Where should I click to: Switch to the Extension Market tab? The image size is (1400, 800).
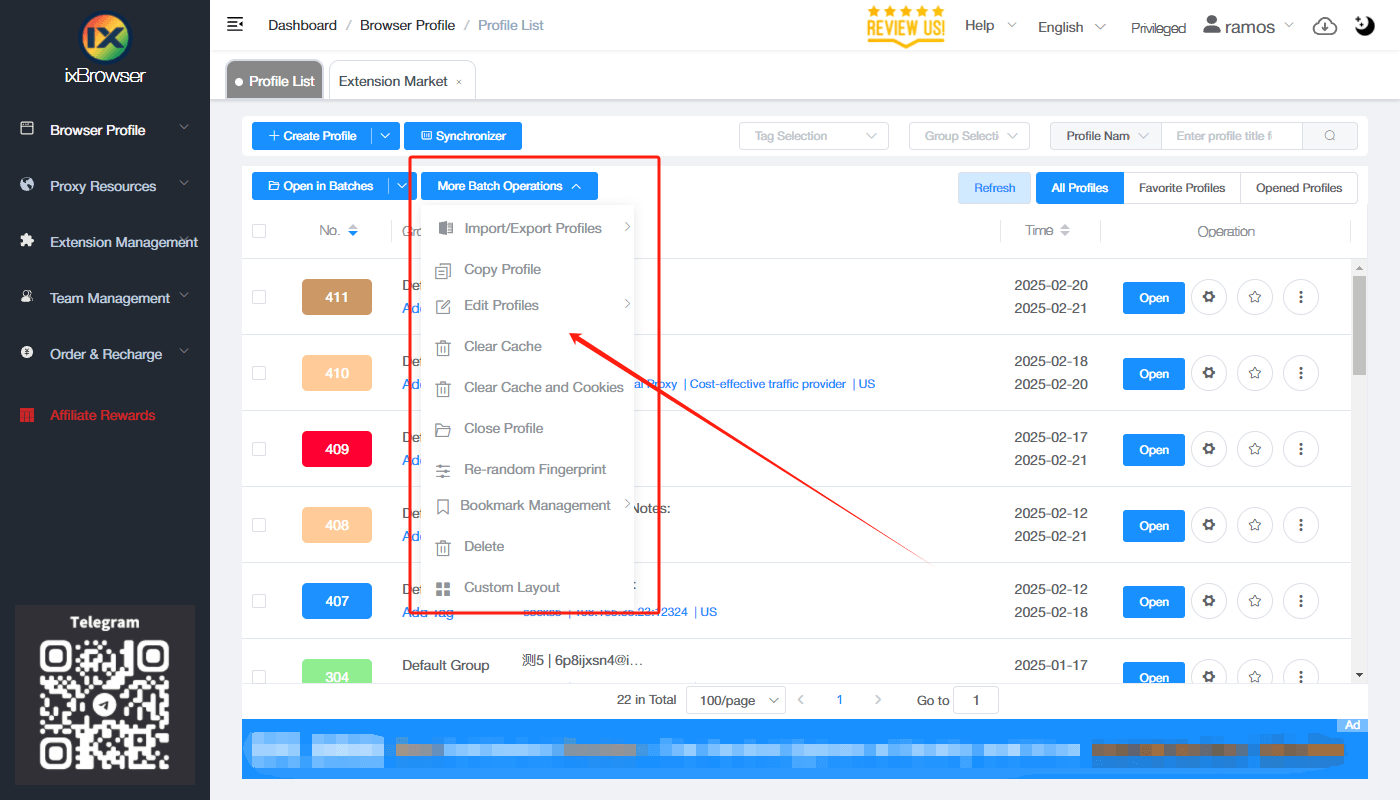click(393, 79)
